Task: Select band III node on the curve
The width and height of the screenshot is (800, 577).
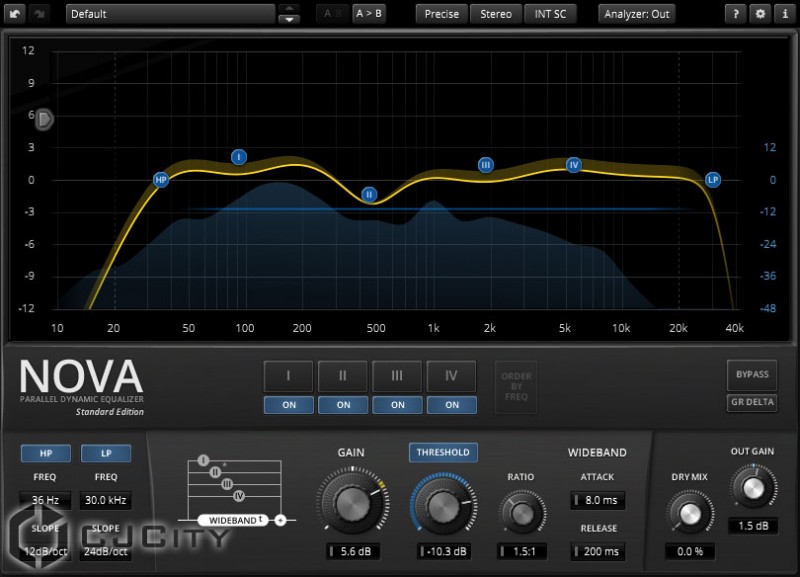Action: pyautogui.click(x=486, y=165)
